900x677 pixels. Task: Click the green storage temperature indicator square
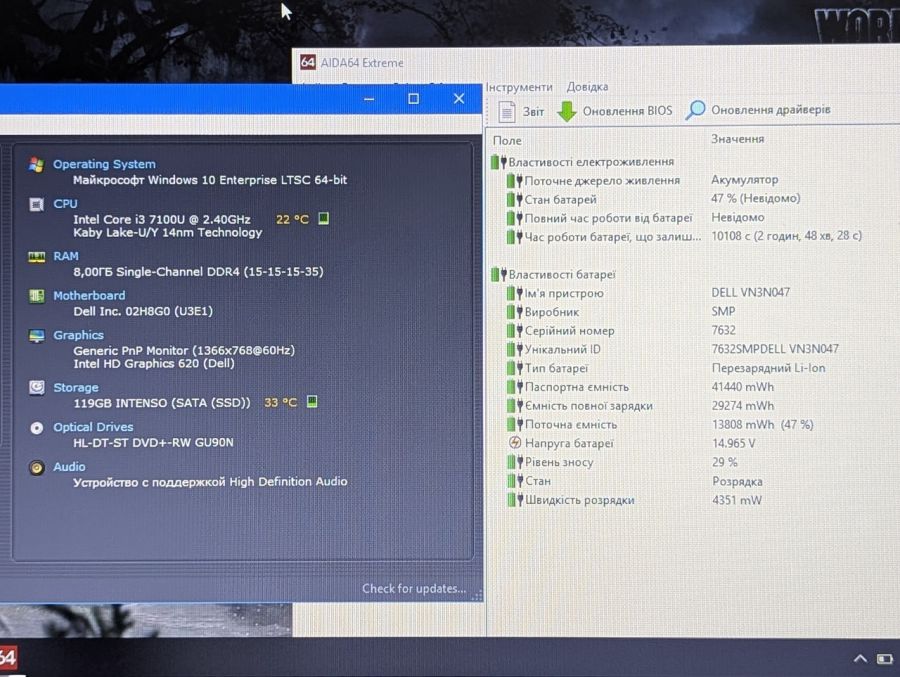click(x=312, y=401)
